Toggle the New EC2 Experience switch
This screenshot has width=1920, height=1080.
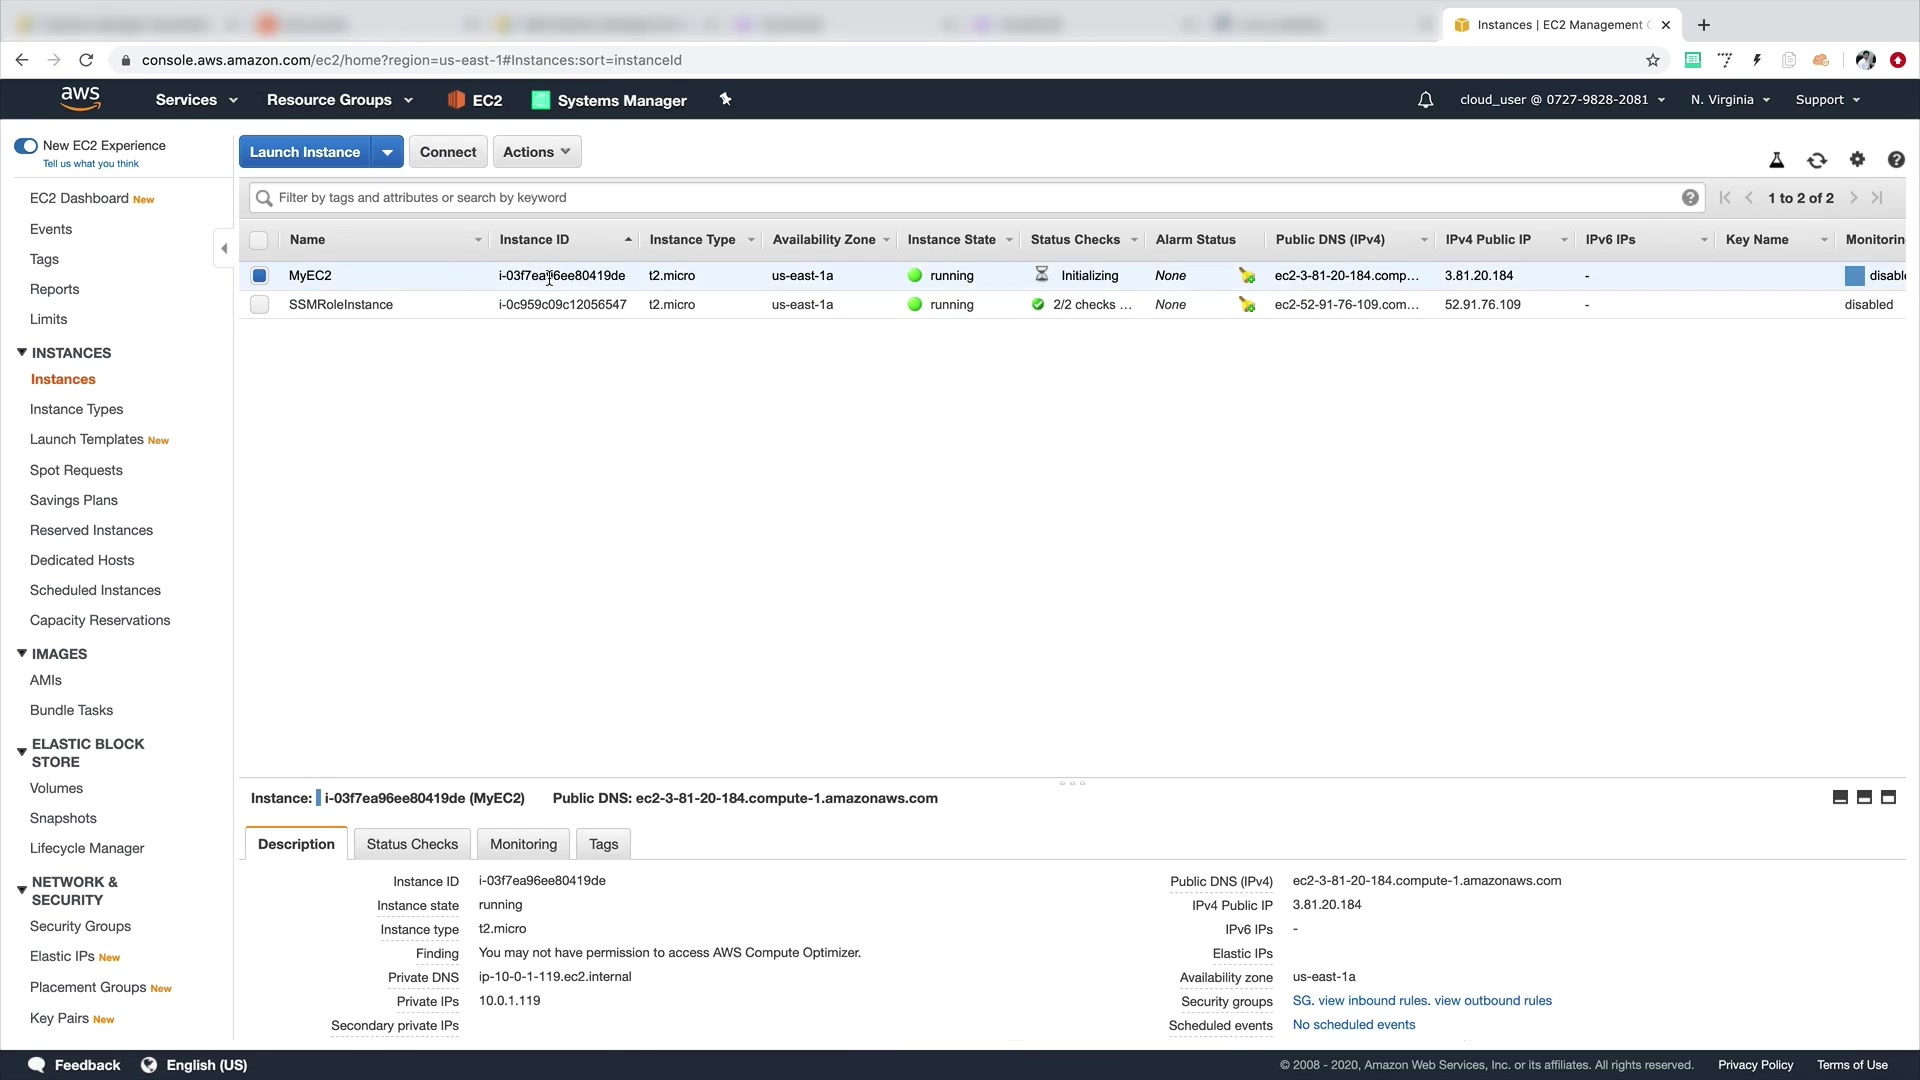(26, 146)
